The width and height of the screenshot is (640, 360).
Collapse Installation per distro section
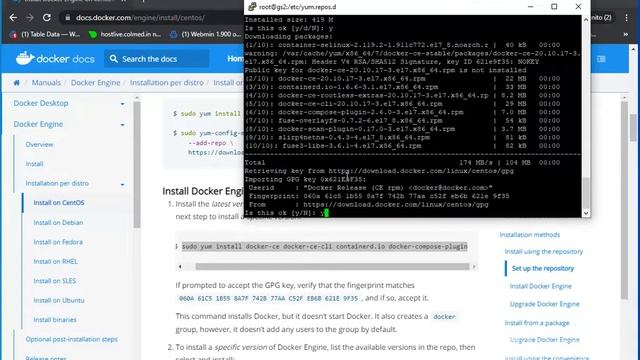[122, 184]
